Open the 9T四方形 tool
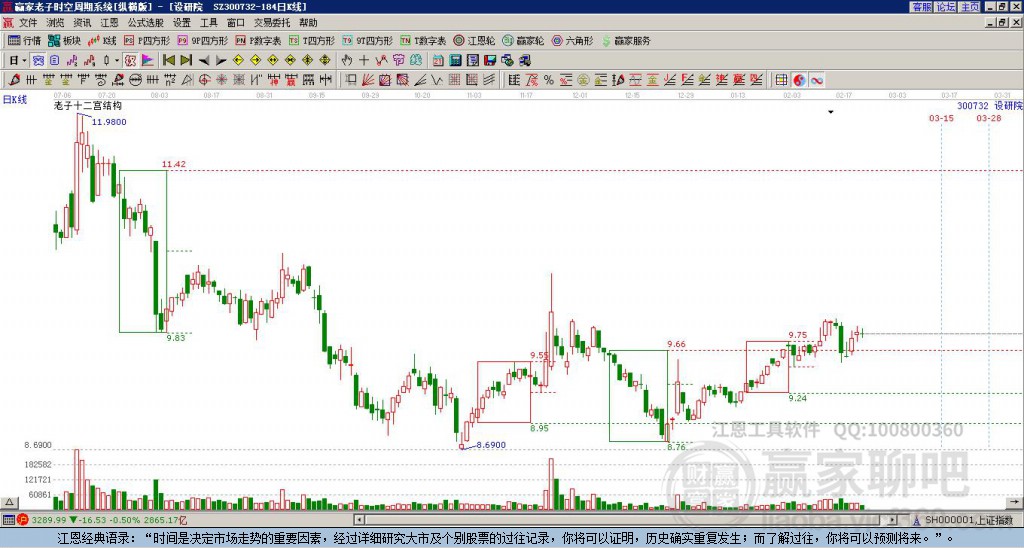 coord(368,40)
